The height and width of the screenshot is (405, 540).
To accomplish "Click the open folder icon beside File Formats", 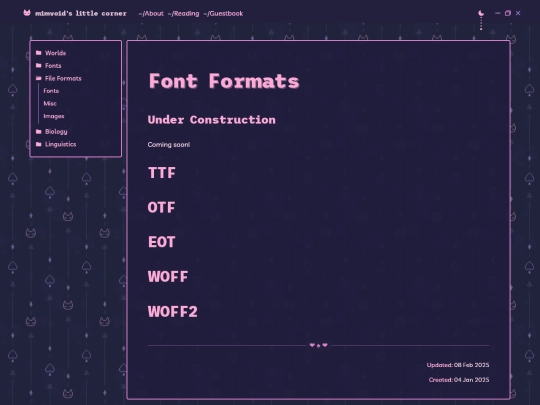I will point(39,78).
